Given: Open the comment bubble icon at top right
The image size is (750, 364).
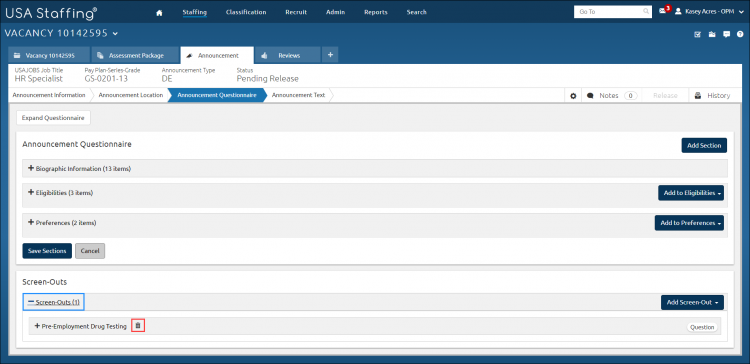Looking at the screenshot, I should click(x=726, y=34).
